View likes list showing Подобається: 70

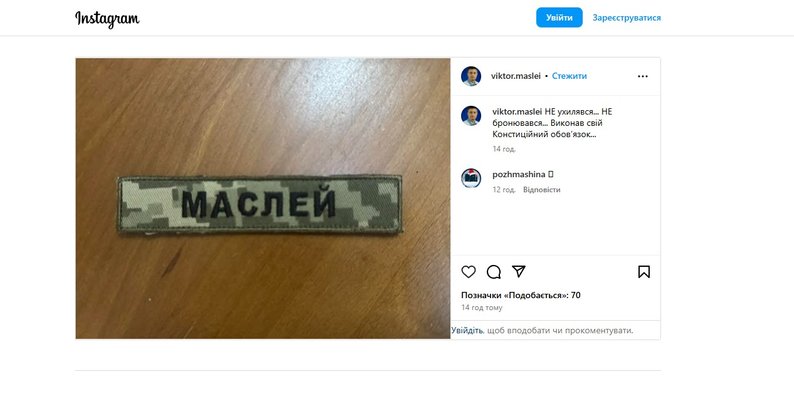click(521, 295)
